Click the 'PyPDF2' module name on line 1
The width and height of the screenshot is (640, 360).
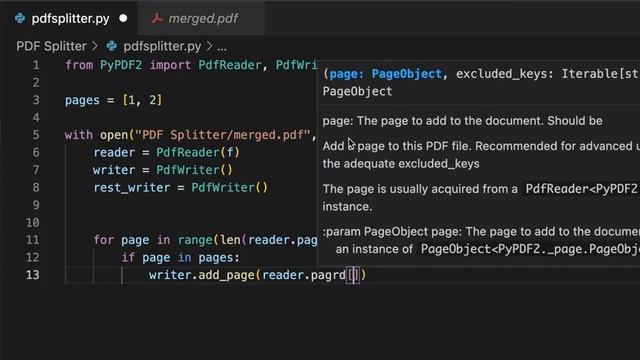(x=121, y=65)
